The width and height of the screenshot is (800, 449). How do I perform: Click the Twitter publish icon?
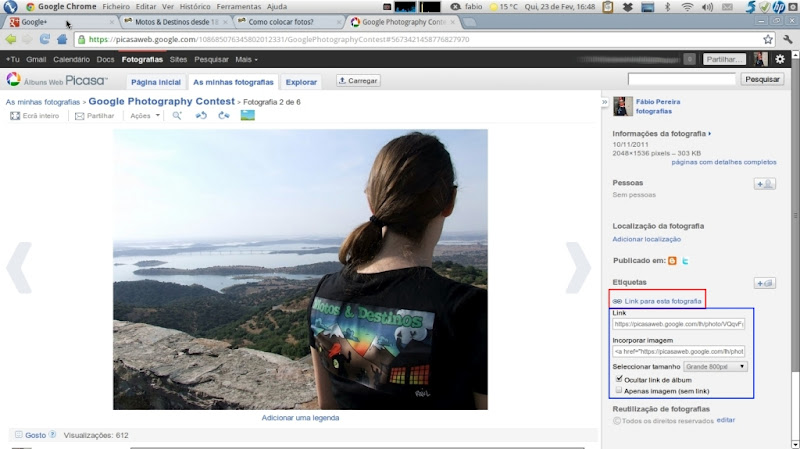(685, 261)
